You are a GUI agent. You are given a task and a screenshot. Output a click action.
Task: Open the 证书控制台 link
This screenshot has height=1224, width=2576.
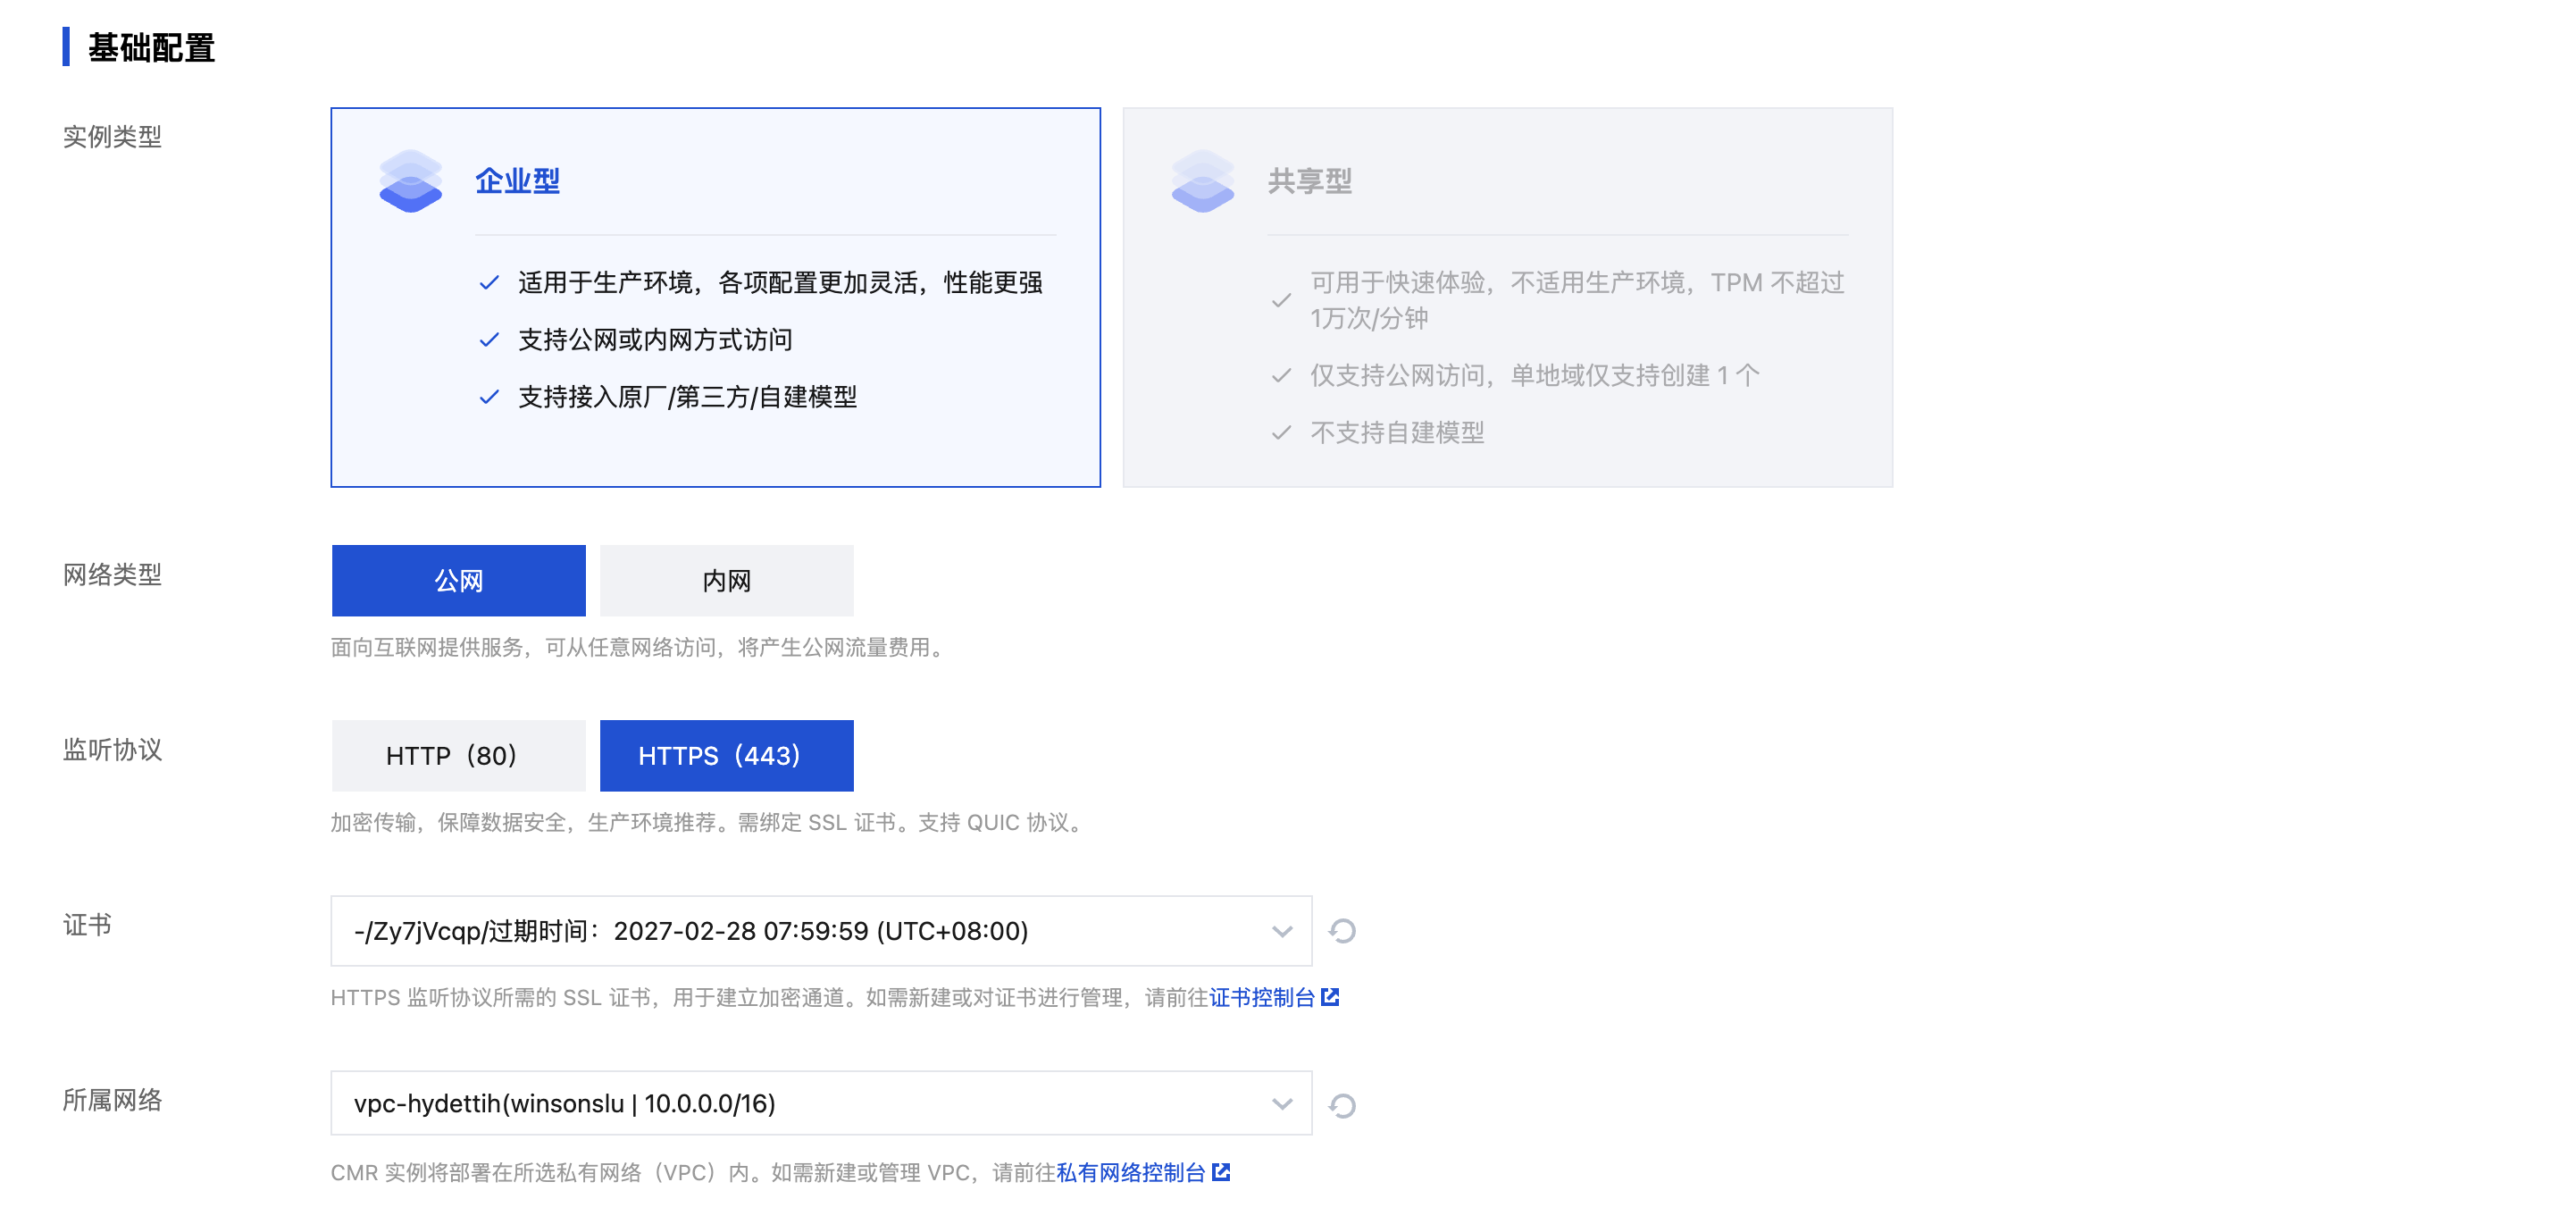coord(1262,997)
